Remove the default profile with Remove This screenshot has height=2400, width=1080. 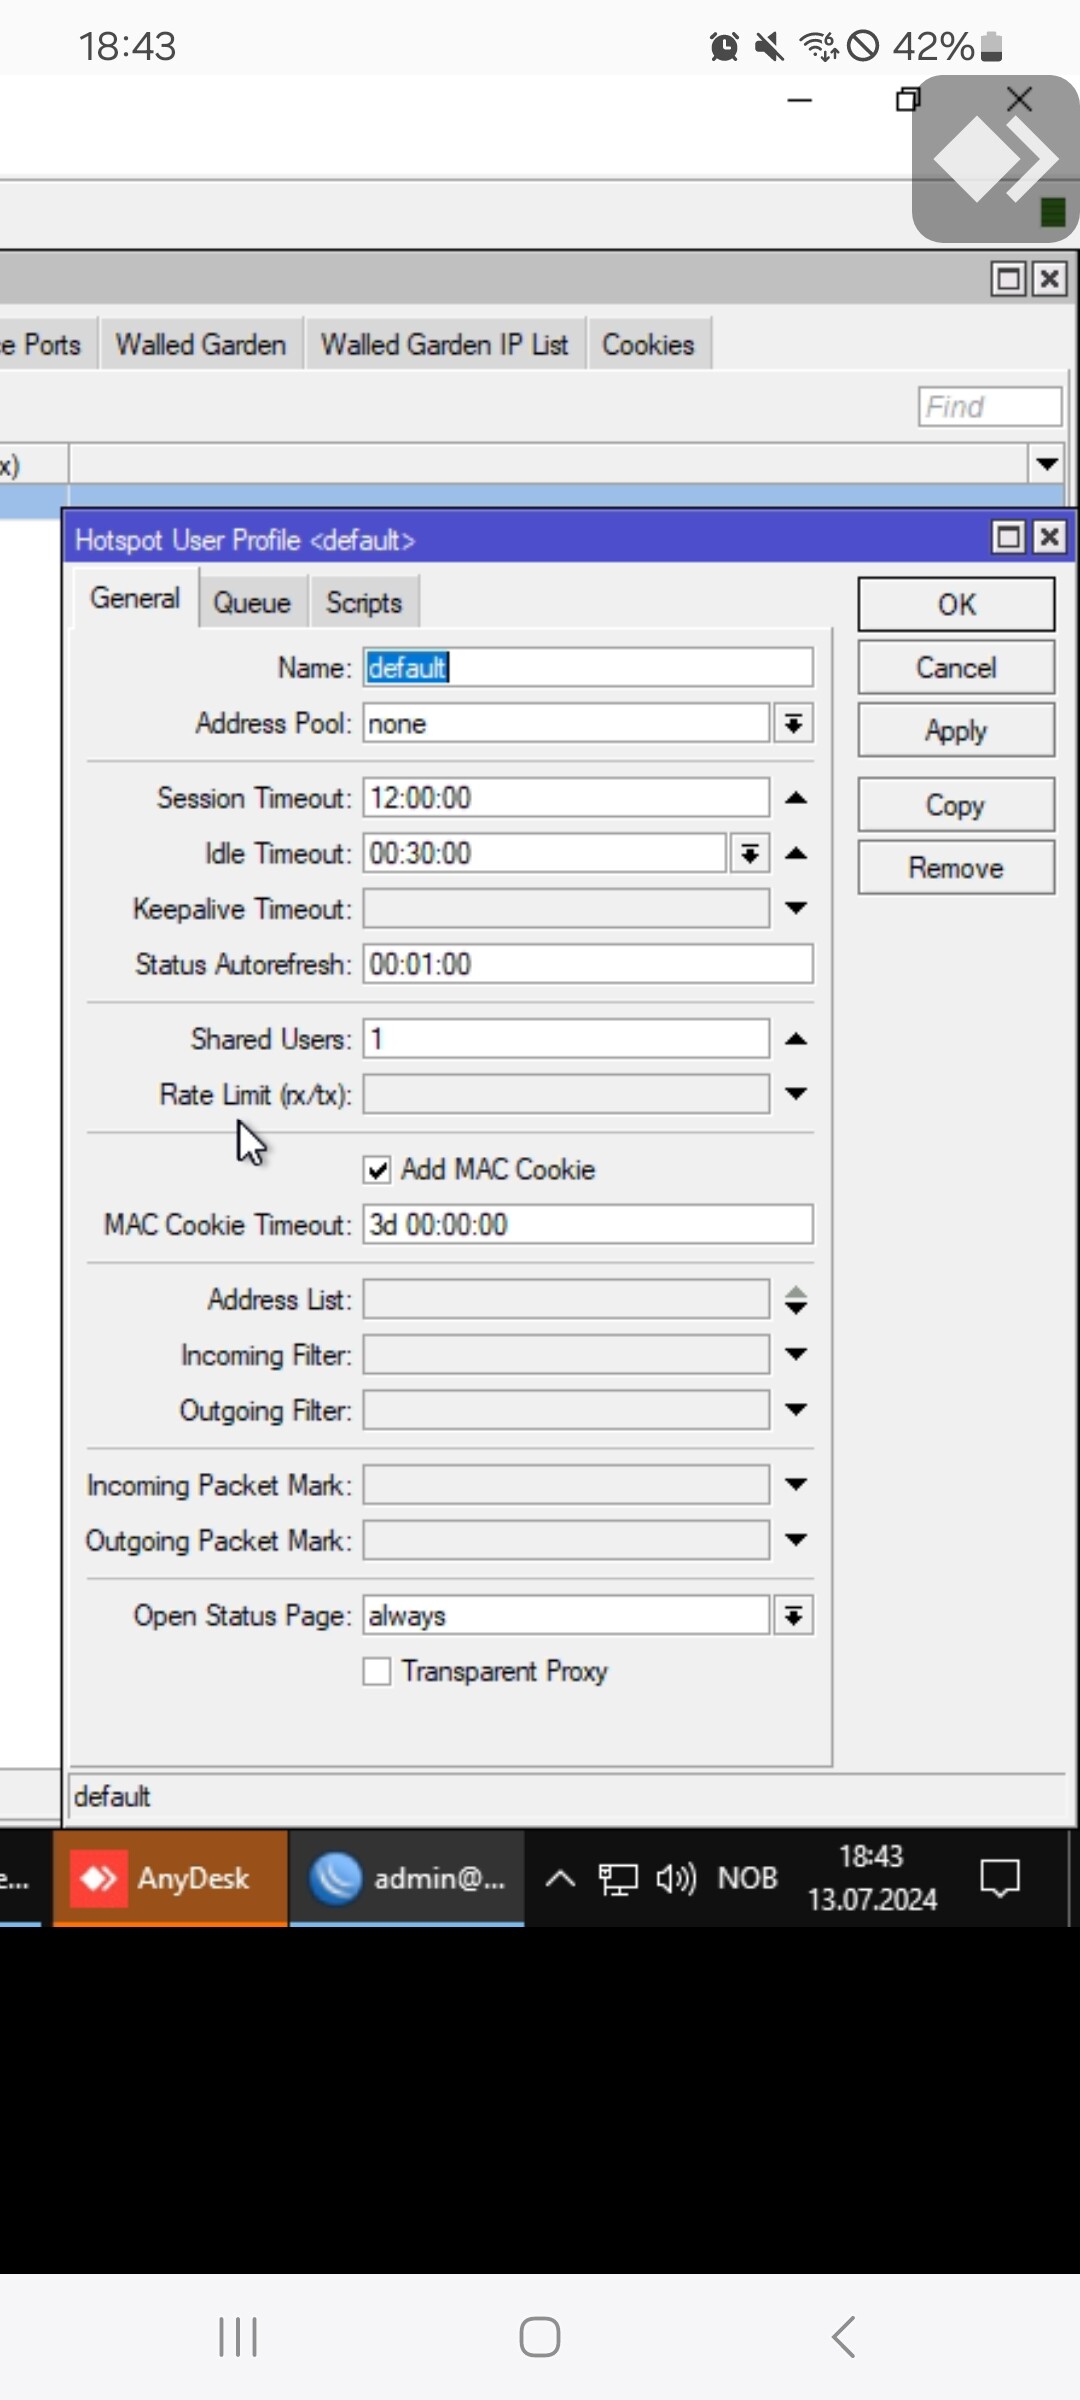click(956, 867)
